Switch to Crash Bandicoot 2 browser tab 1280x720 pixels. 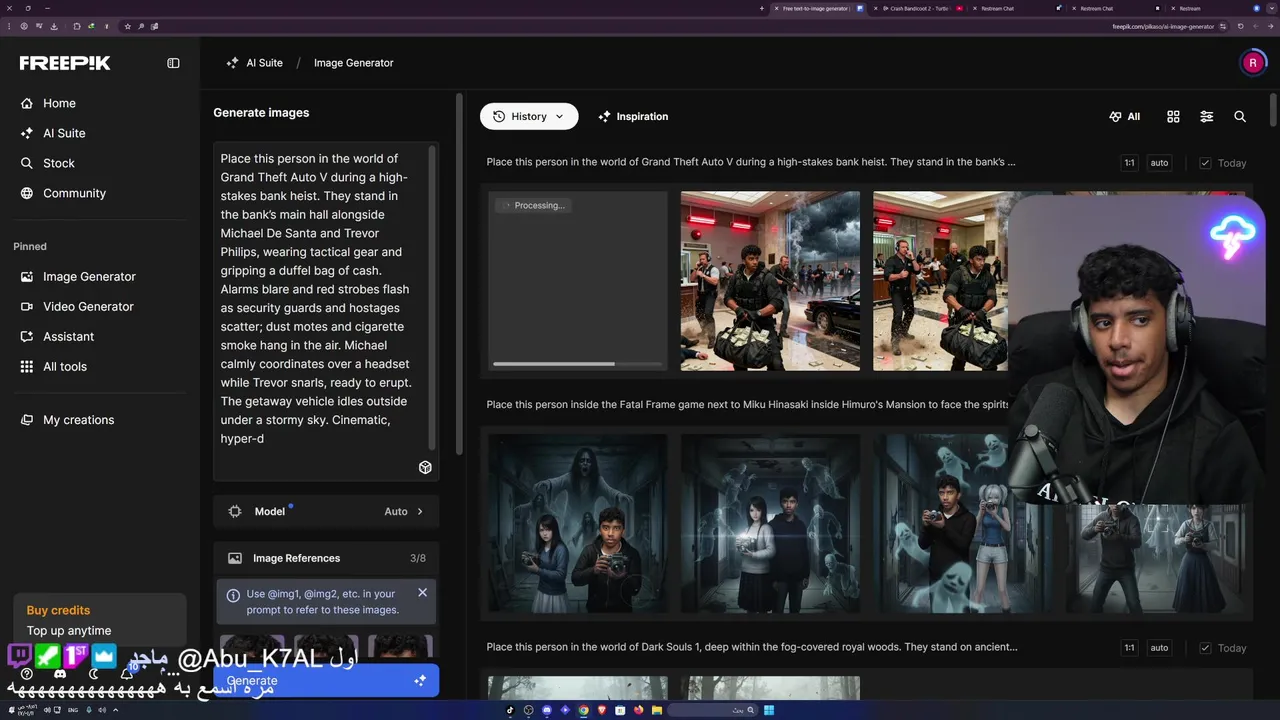tap(920, 8)
